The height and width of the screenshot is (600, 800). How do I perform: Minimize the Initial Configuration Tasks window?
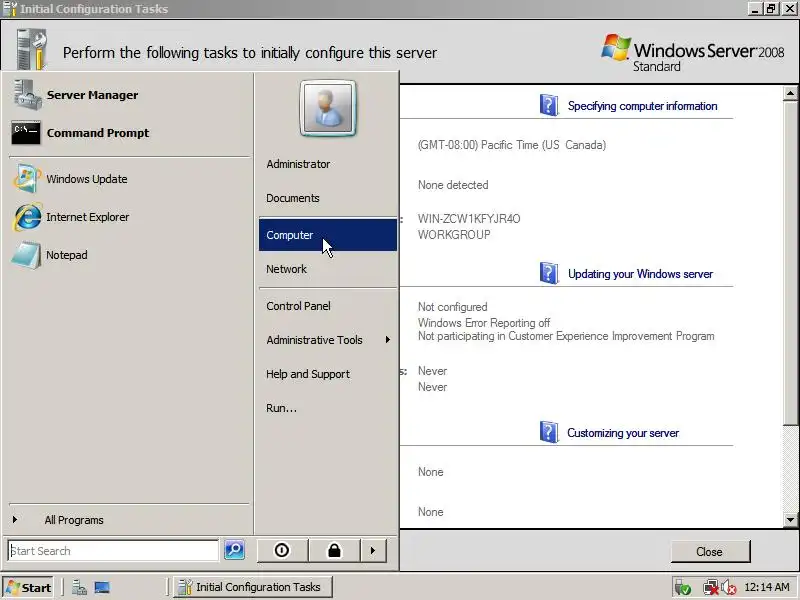[756, 9]
